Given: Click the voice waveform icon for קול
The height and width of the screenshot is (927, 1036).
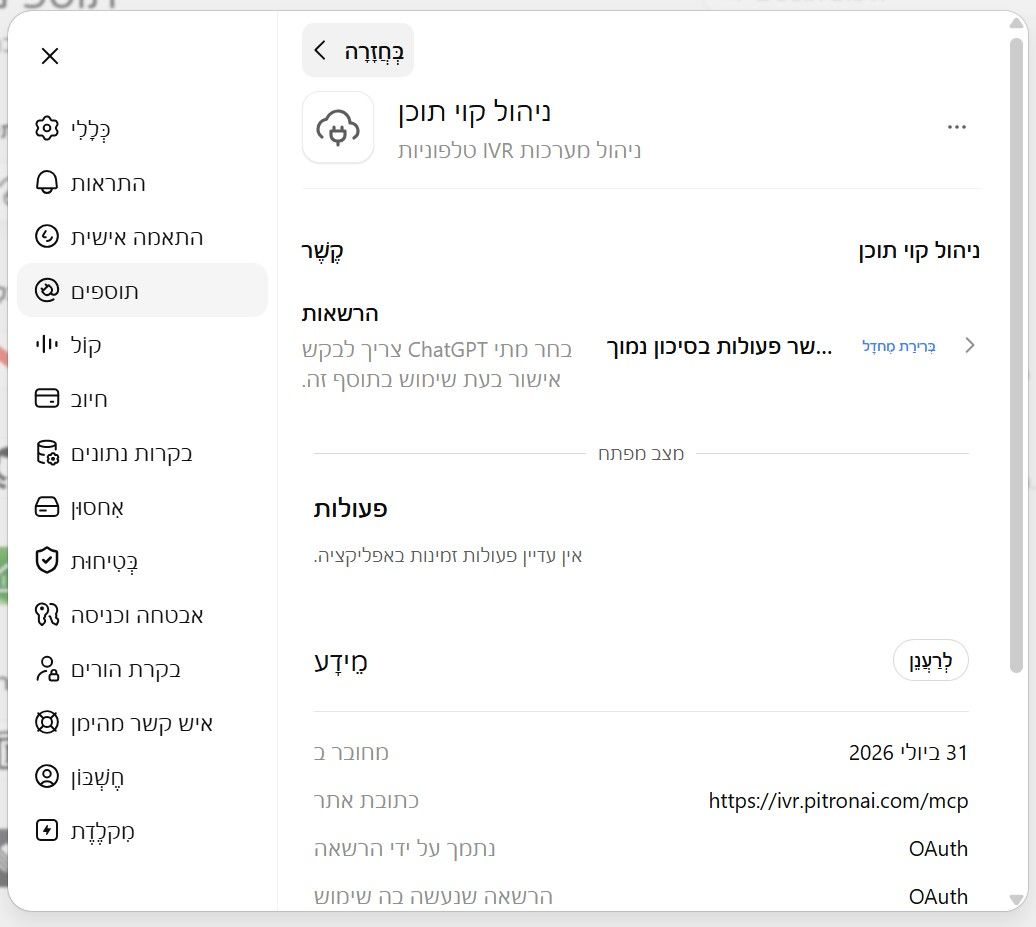Looking at the screenshot, I should (47, 344).
